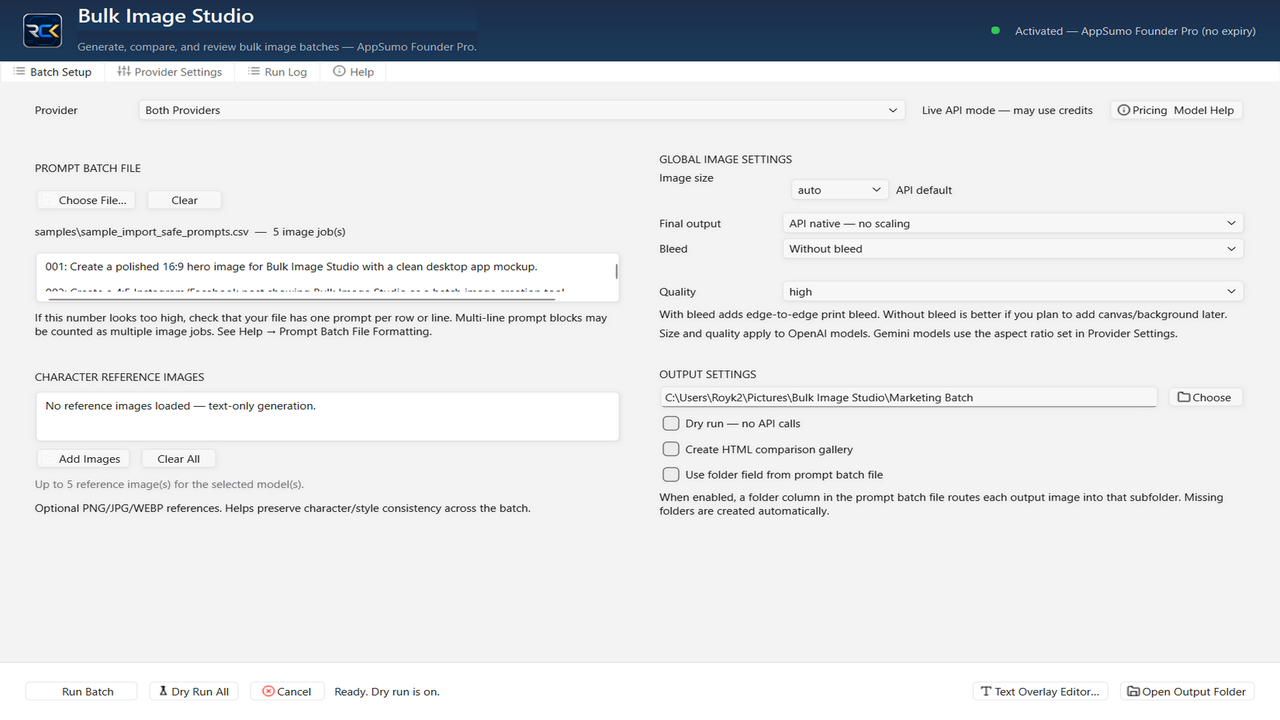Click into the output folder path field
The height and width of the screenshot is (720, 1280).
point(909,397)
